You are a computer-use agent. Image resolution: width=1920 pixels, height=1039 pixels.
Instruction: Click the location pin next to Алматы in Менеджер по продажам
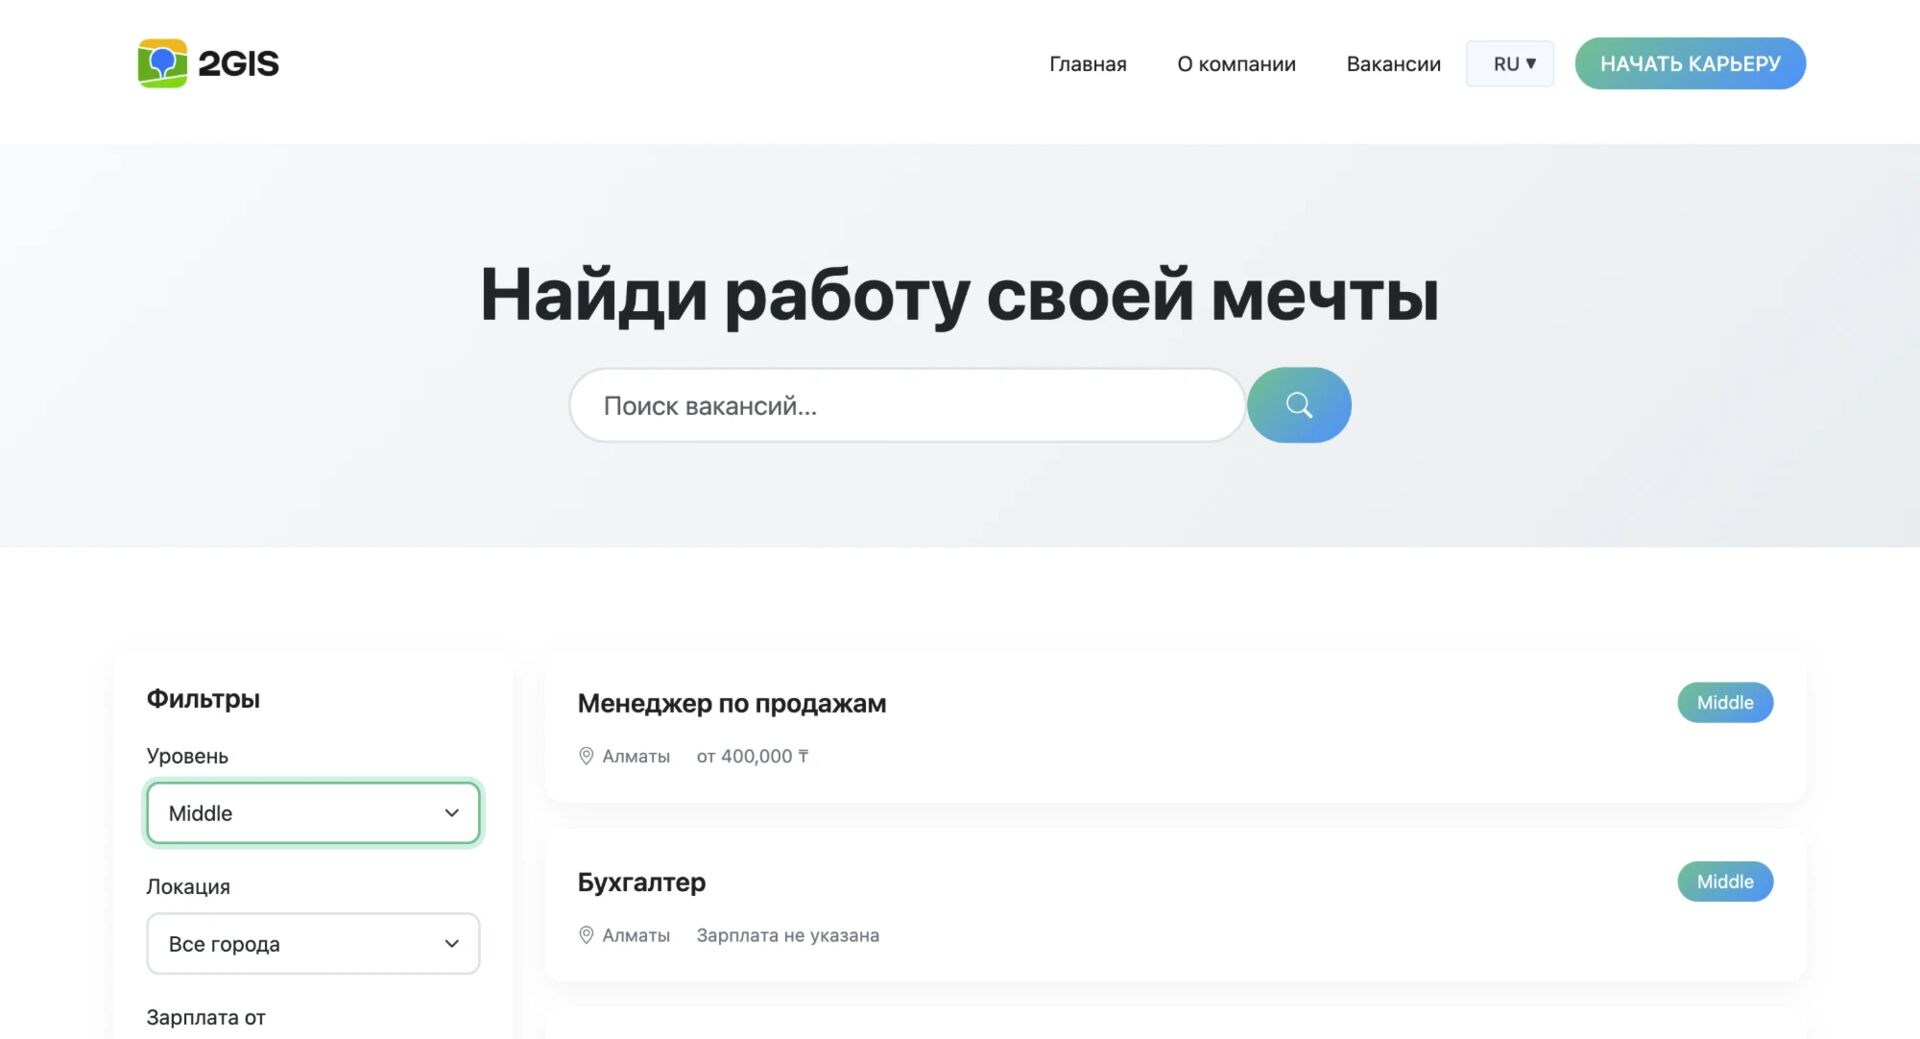click(586, 756)
